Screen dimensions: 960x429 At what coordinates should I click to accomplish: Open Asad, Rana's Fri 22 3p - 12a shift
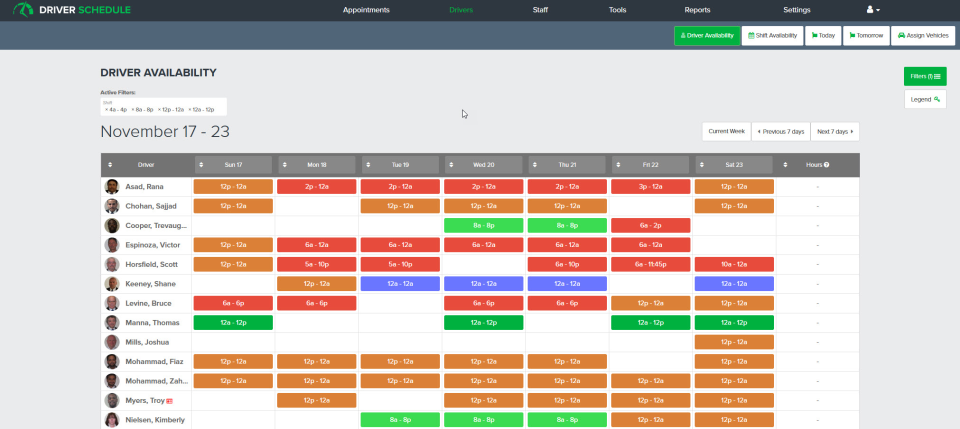pos(650,187)
